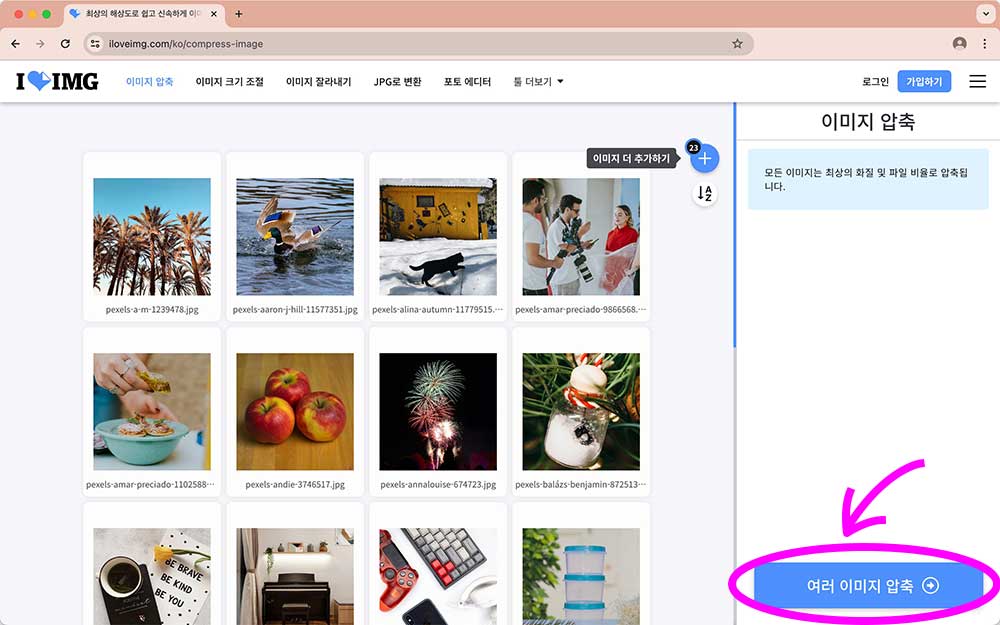
Task: Select the snow jar thumbnail pexels-balázs-benjamin
Action: coord(581,411)
